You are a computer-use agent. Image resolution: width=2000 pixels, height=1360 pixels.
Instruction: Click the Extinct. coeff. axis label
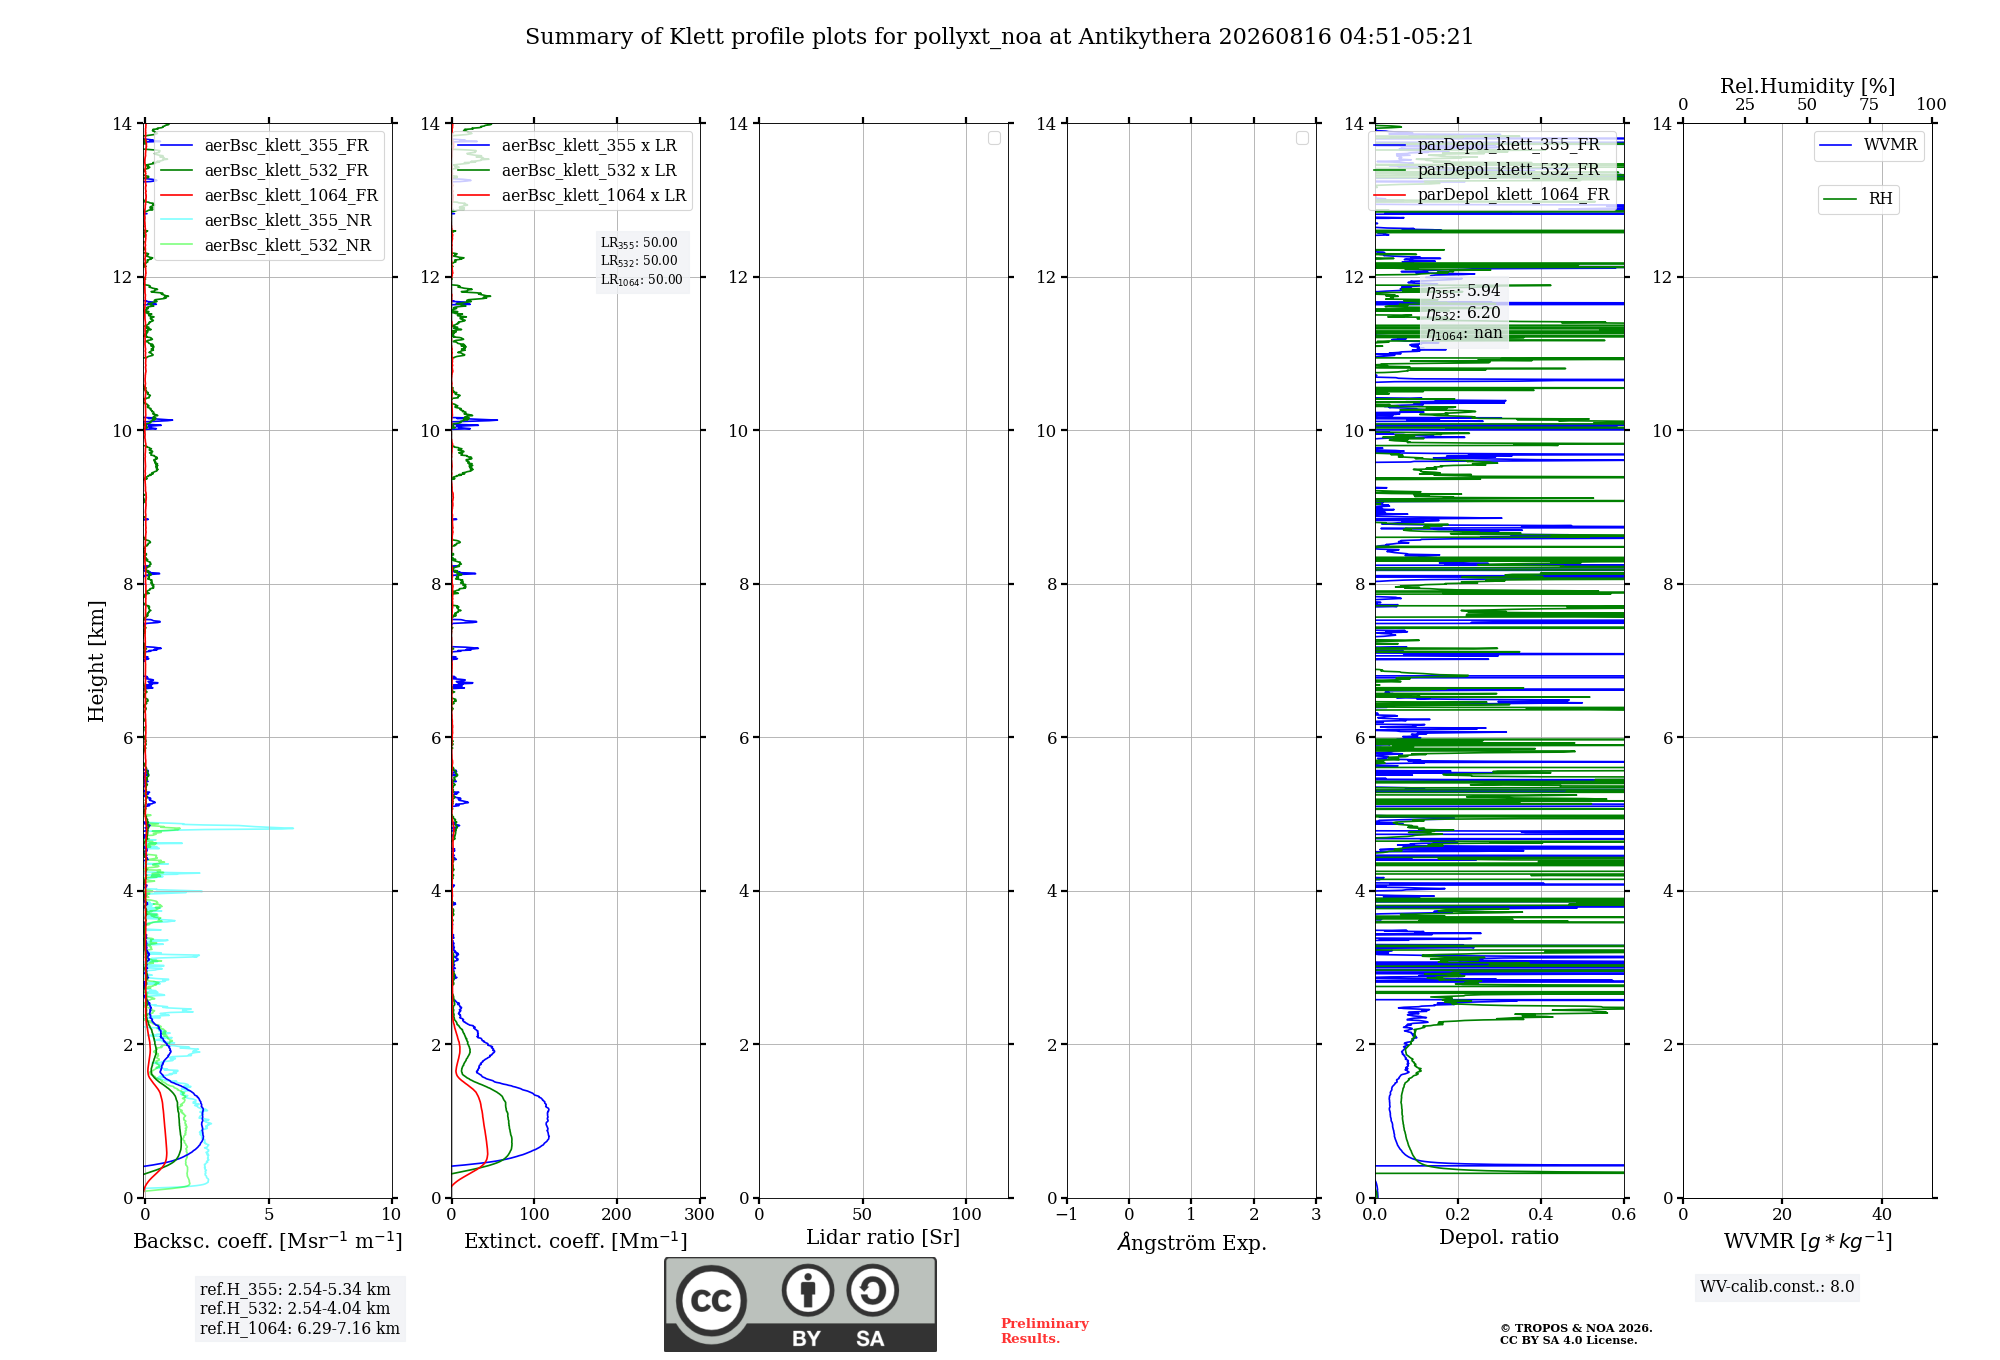[576, 1241]
